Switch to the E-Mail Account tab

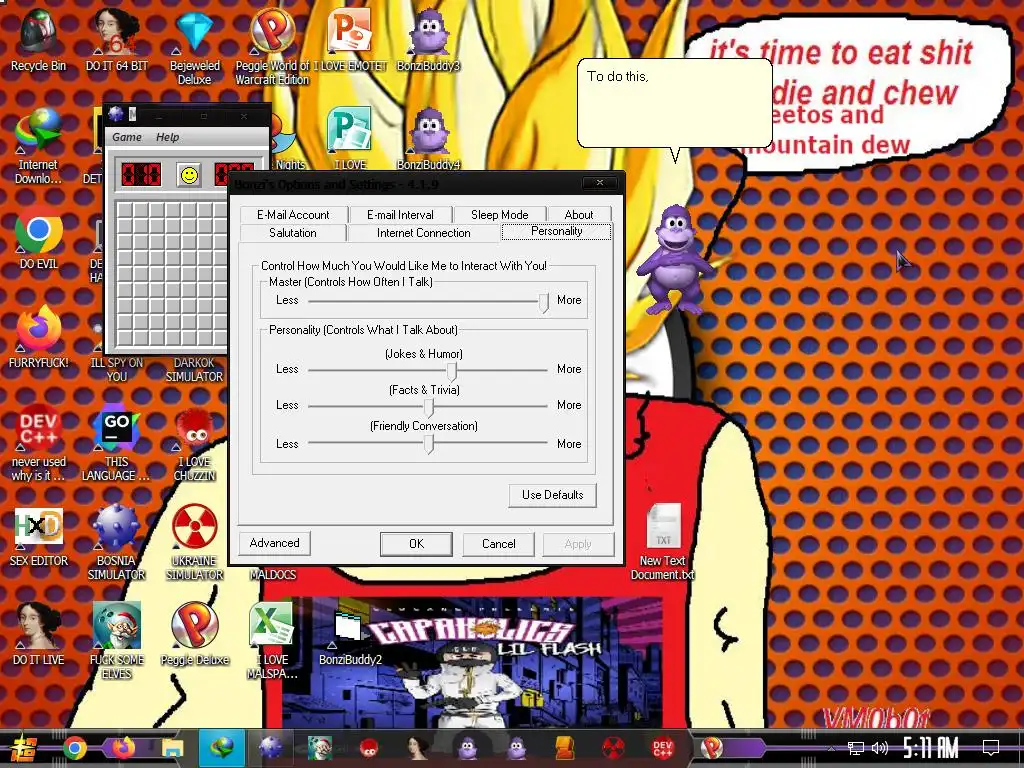tap(293, 215)
